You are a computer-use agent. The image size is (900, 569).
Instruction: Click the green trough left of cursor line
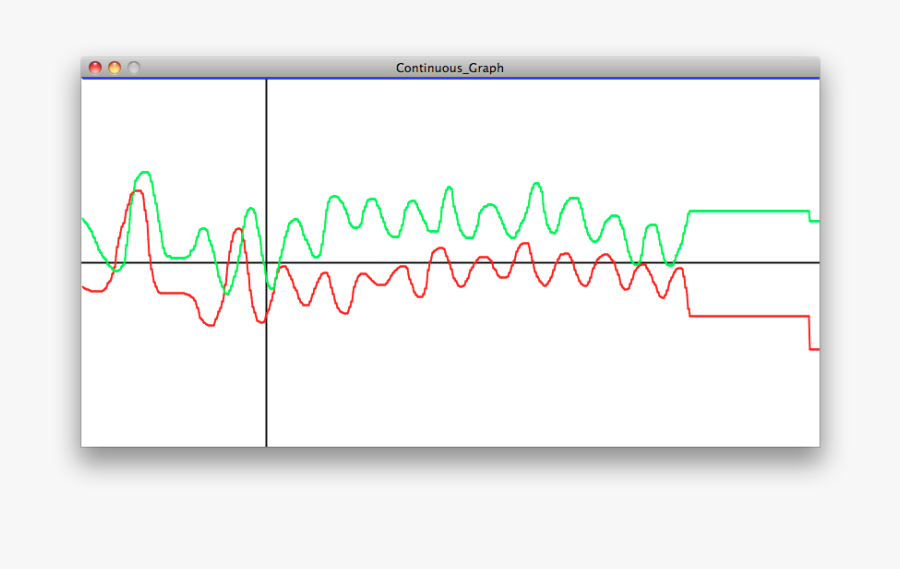[227, 292]
